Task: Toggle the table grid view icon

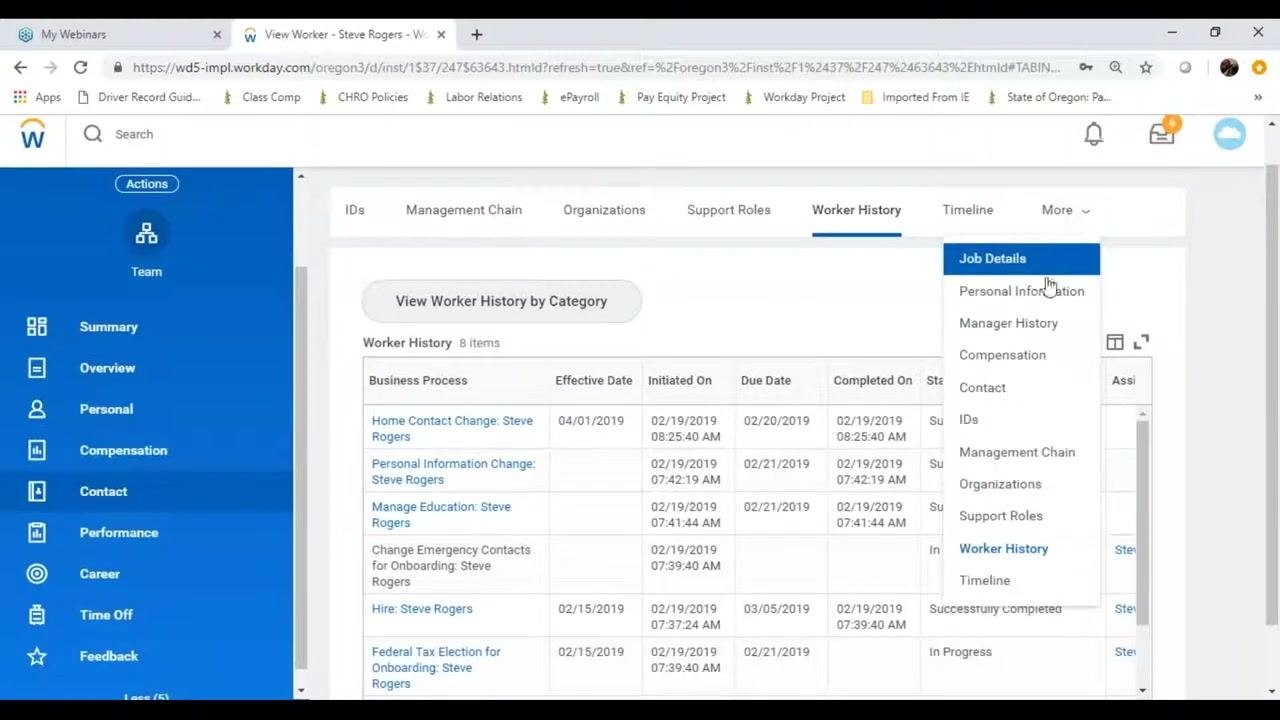Action: point(1115,342)
